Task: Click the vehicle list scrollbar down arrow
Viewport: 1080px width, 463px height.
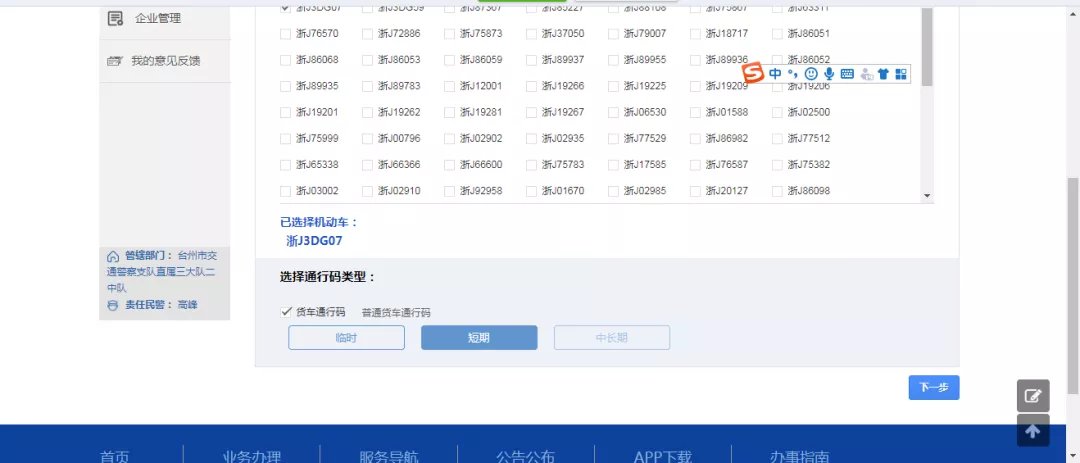Action: (x=927, y=196)
